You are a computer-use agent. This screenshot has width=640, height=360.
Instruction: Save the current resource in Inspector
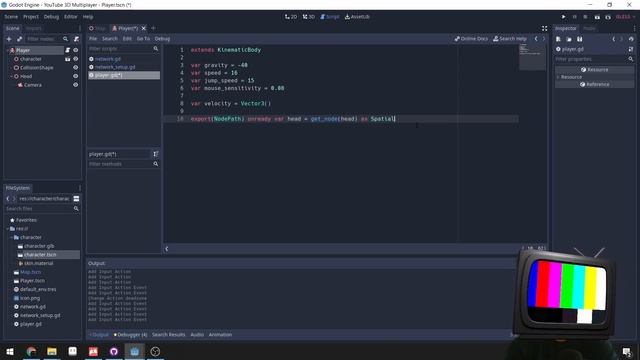pos(580,39)
